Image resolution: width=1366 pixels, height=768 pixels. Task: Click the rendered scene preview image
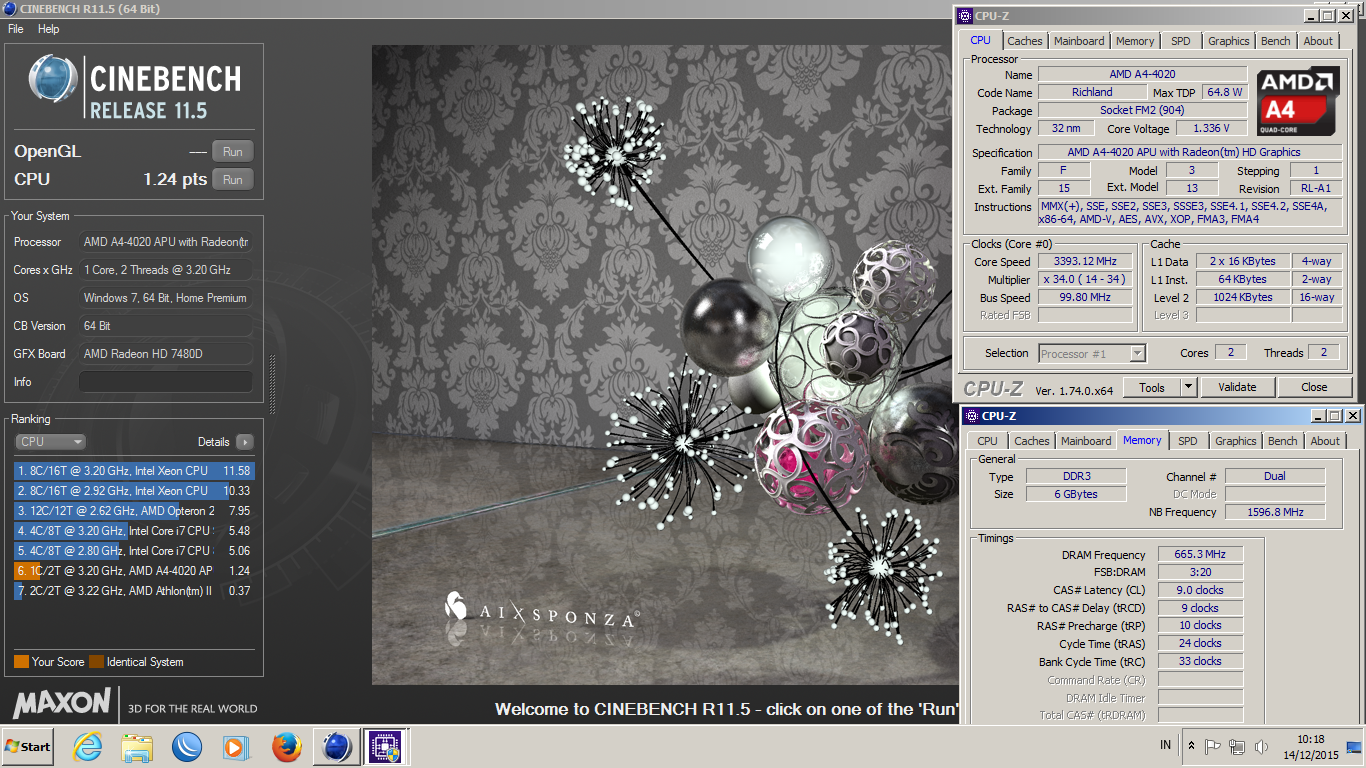click(665, 365)
